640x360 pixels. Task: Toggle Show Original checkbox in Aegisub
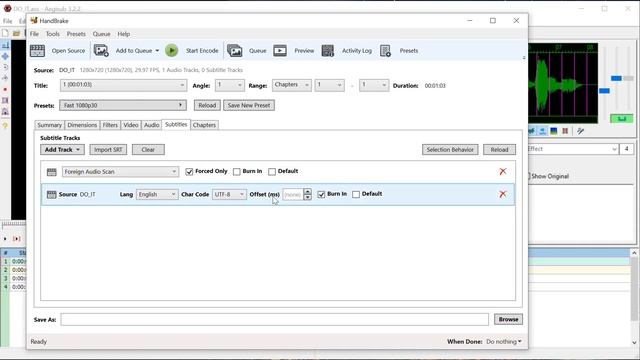(x=528, y=176)
